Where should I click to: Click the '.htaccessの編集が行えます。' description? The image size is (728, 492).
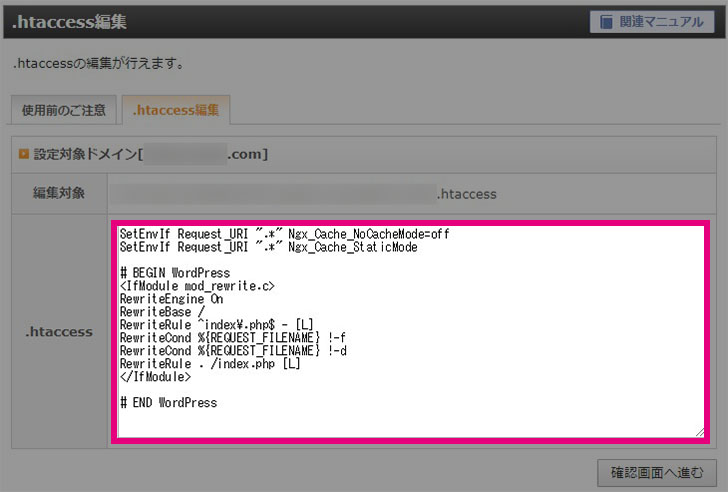(98, 63)
